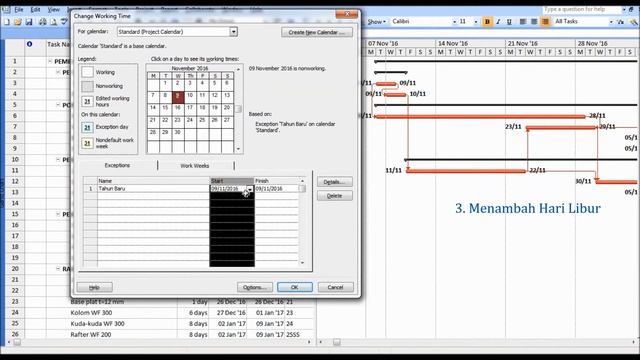Click the AutoFilter funnel icon
This screenshot has width=640, height=360.
coord(620,22)
